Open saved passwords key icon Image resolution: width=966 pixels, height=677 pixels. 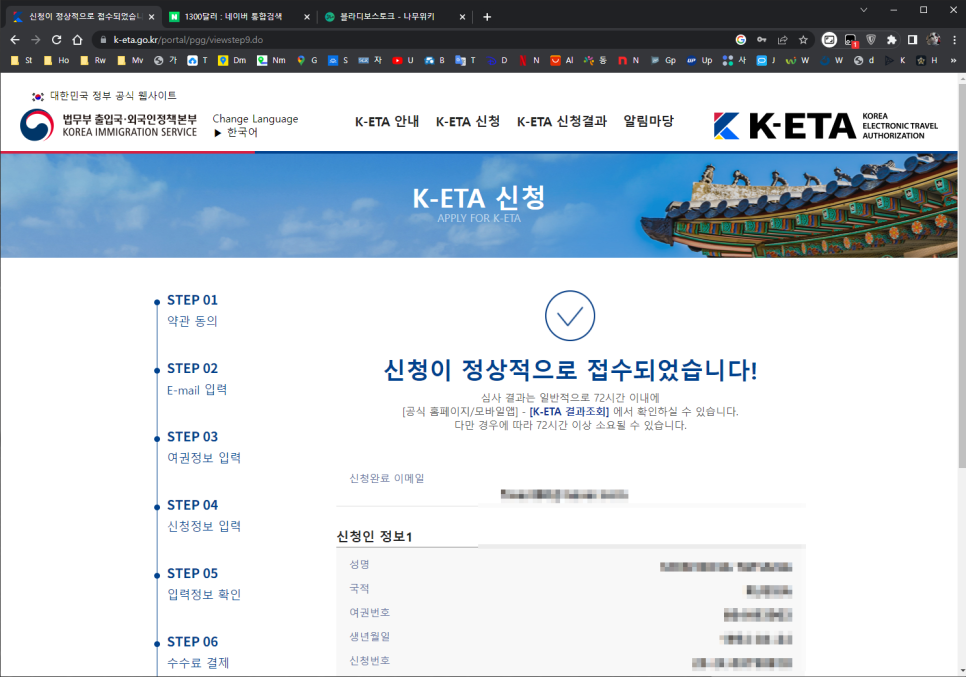tap(761, 39)
